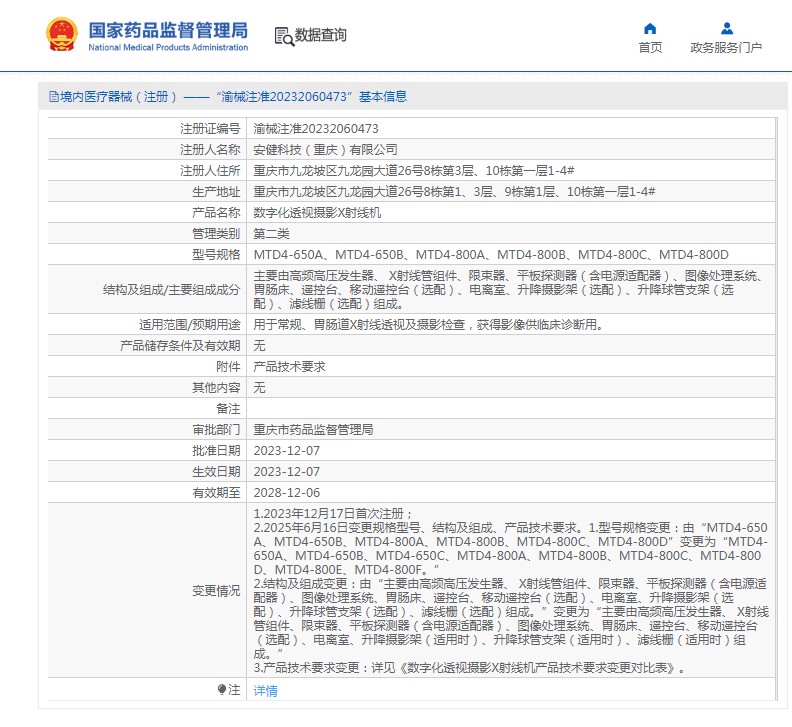The image size is (792, 727).
Task: Click change note 1.2023年12月17日首次注册
Action: coord(333,514)
